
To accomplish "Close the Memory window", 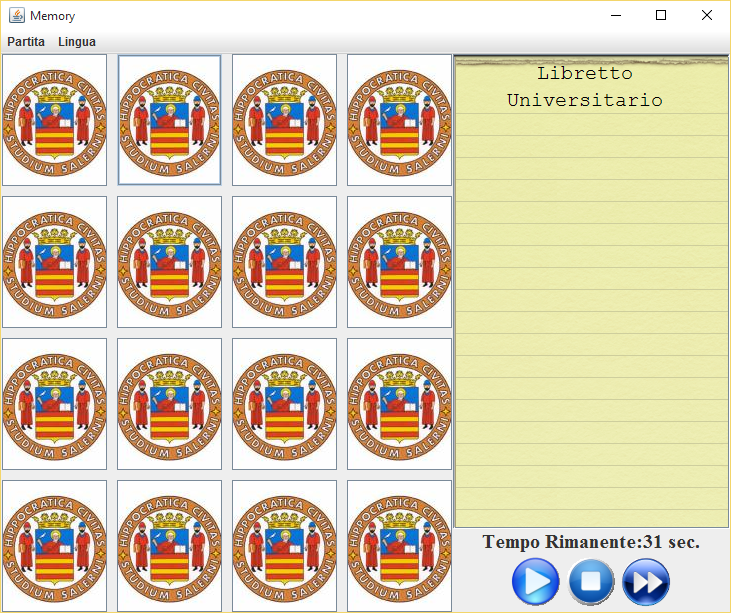I will coord(706,15).
